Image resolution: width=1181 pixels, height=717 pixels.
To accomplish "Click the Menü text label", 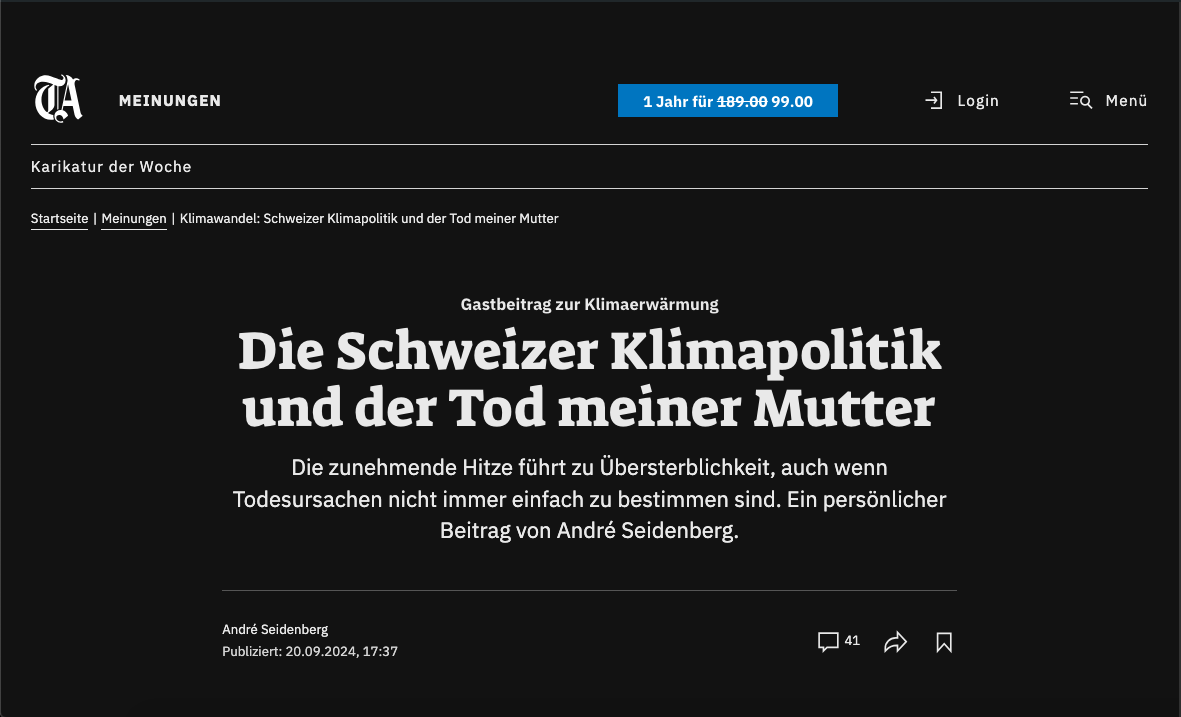I will (1125, 100).
